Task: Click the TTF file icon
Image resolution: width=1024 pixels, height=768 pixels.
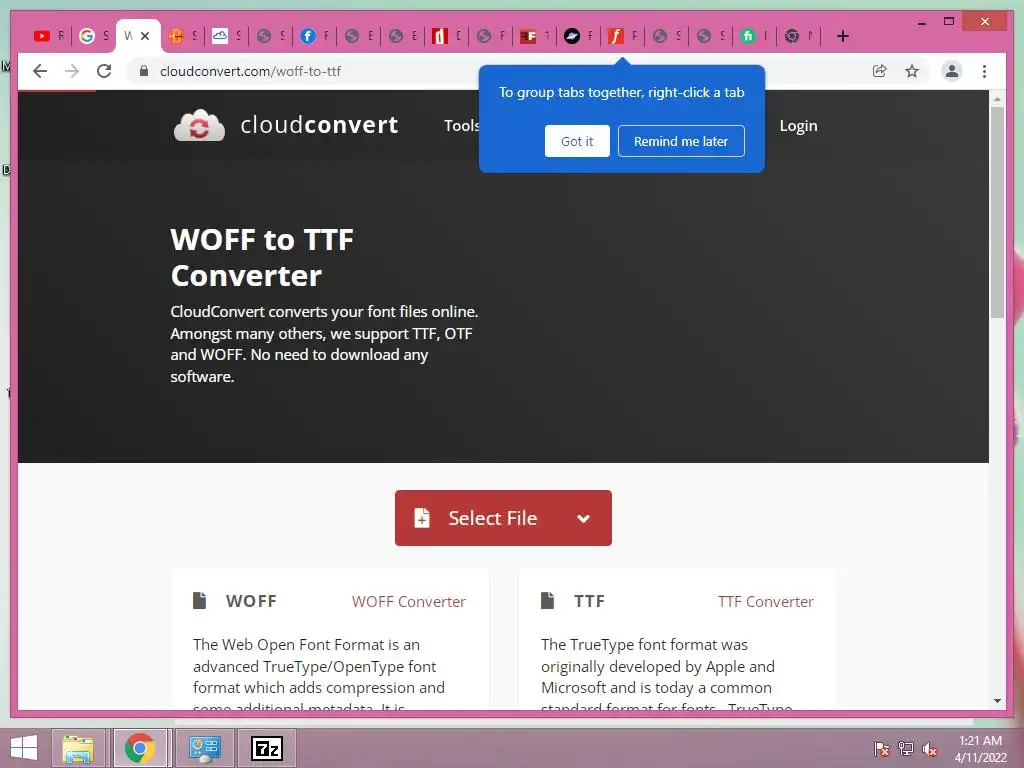Action: [548, 600]
